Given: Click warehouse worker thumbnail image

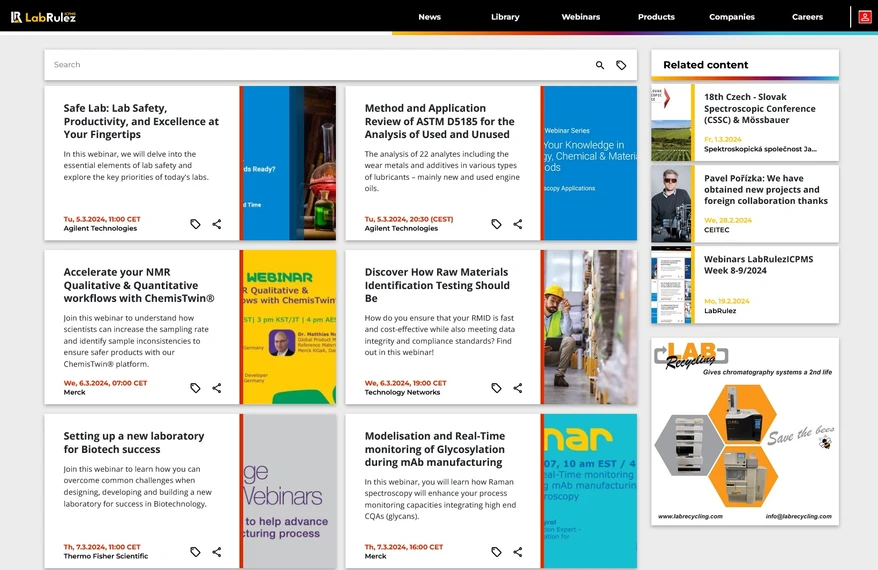Looking at the screenshot, I should click(x=591, y=327).
